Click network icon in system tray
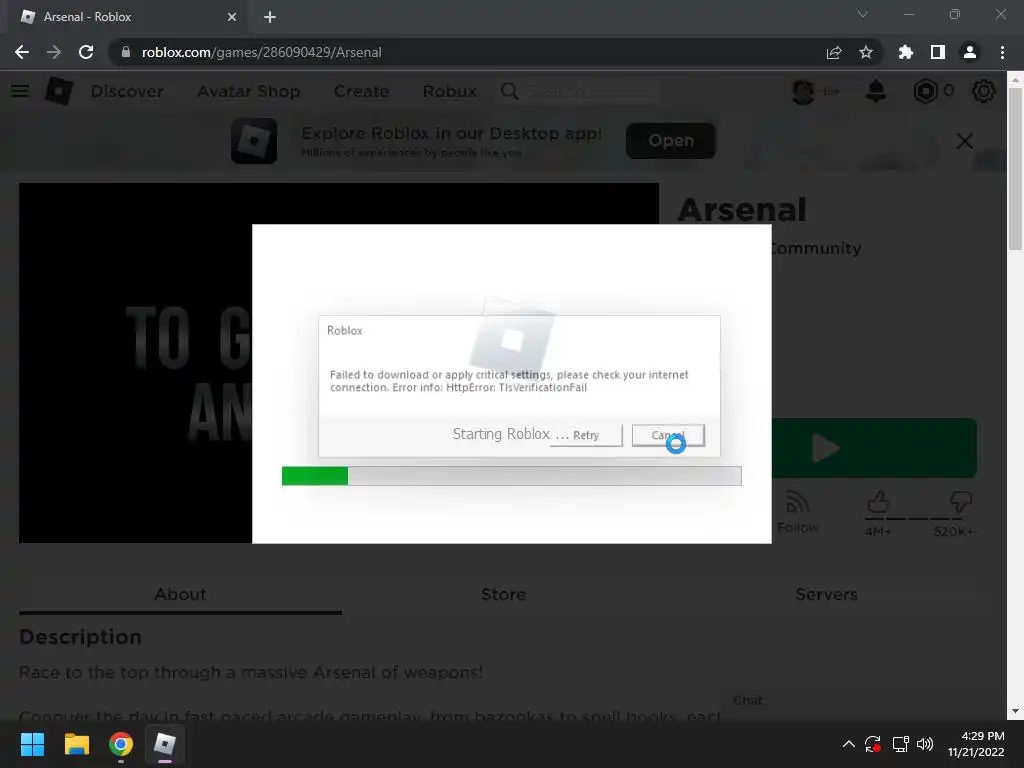The image size is (1024, 768). (901, 744)
